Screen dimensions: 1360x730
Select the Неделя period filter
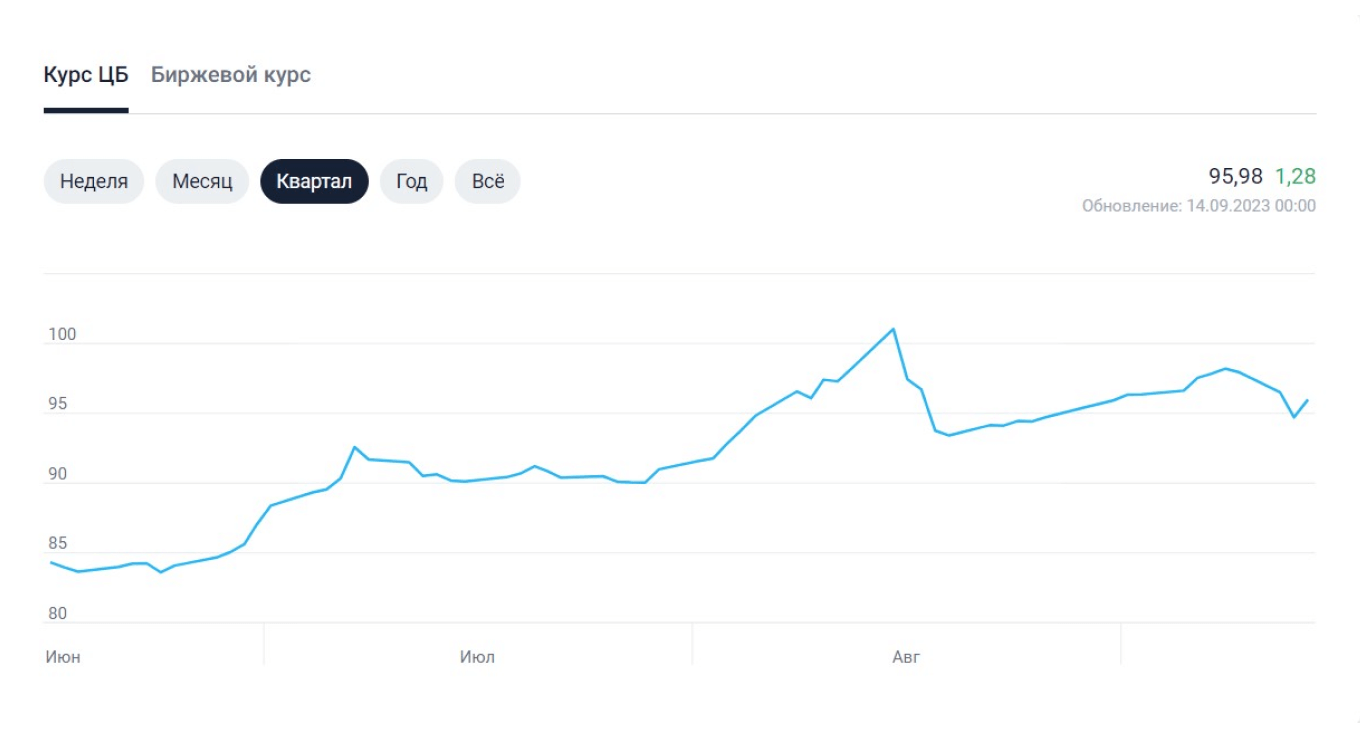(94, 181)
